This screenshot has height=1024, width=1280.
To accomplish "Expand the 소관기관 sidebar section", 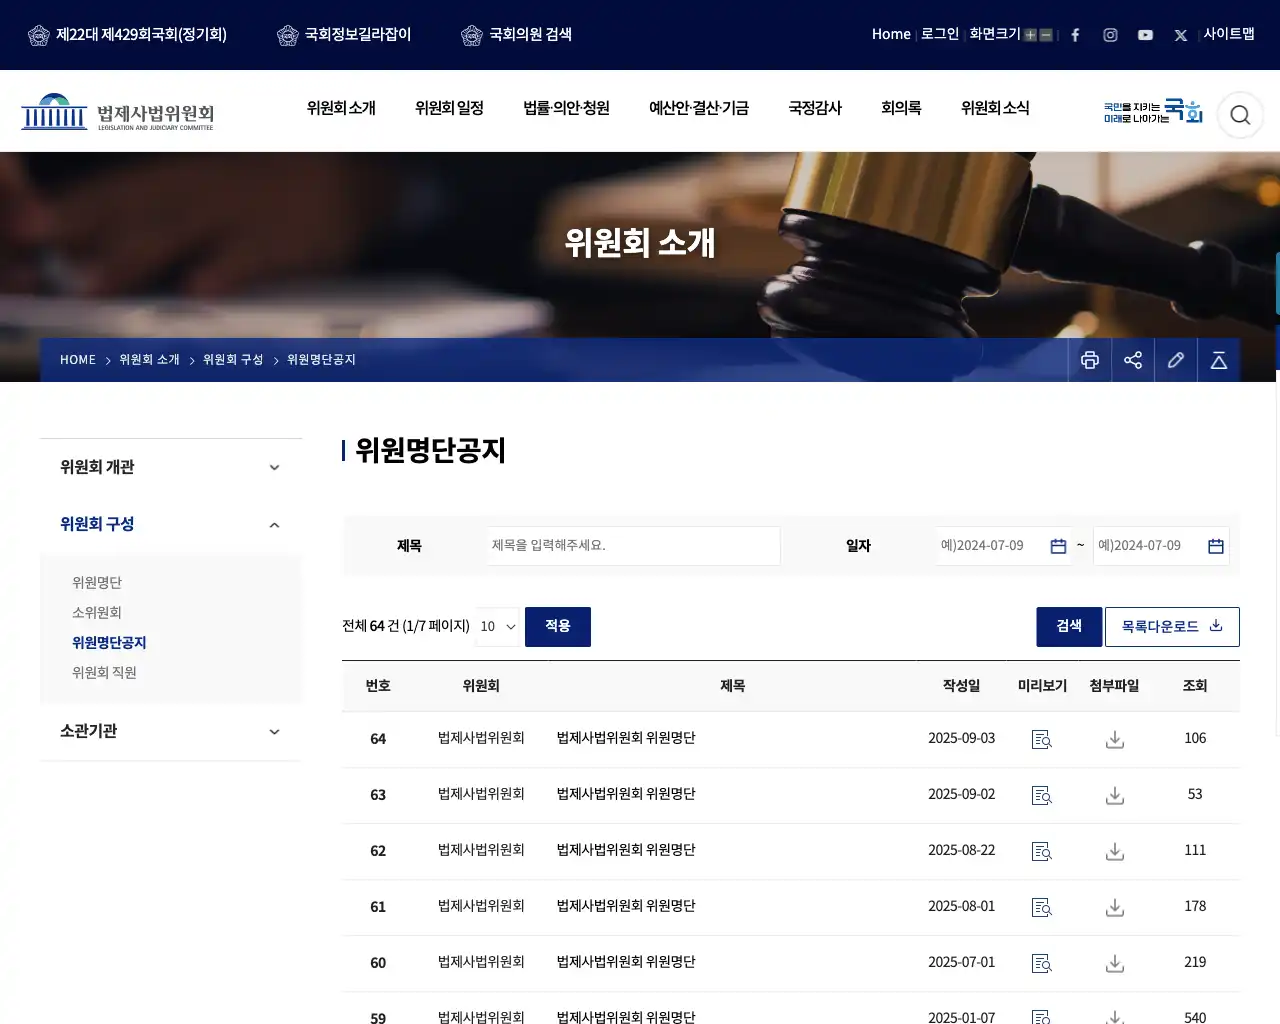I will (x=171, y=731).
